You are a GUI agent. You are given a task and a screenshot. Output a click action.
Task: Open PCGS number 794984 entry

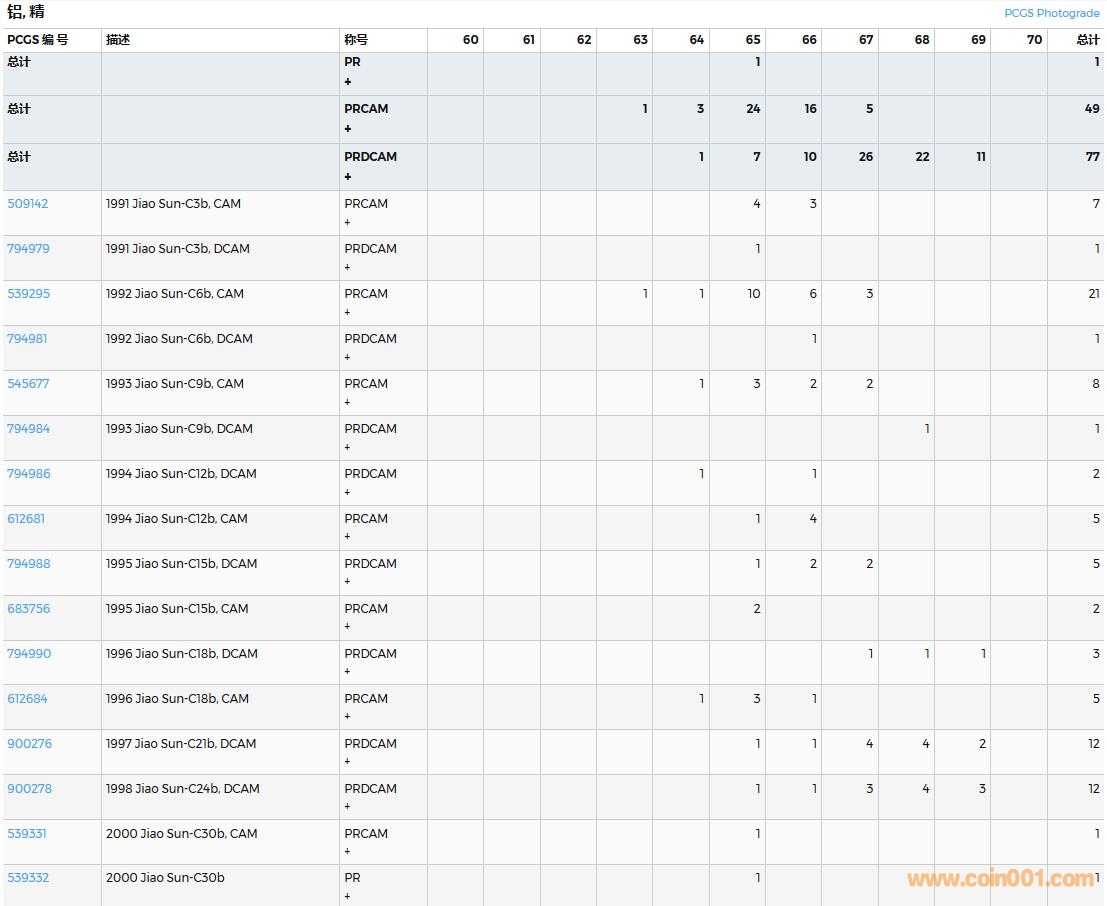click(28, 429)
